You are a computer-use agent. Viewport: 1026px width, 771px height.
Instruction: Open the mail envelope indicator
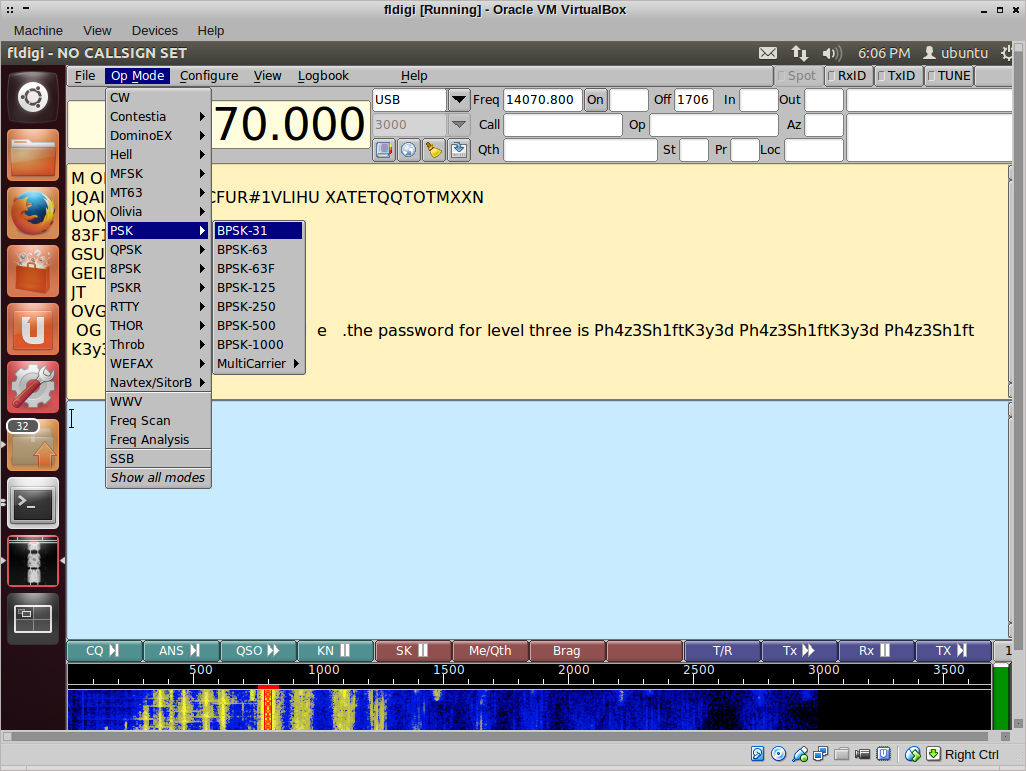coord(768,53)
